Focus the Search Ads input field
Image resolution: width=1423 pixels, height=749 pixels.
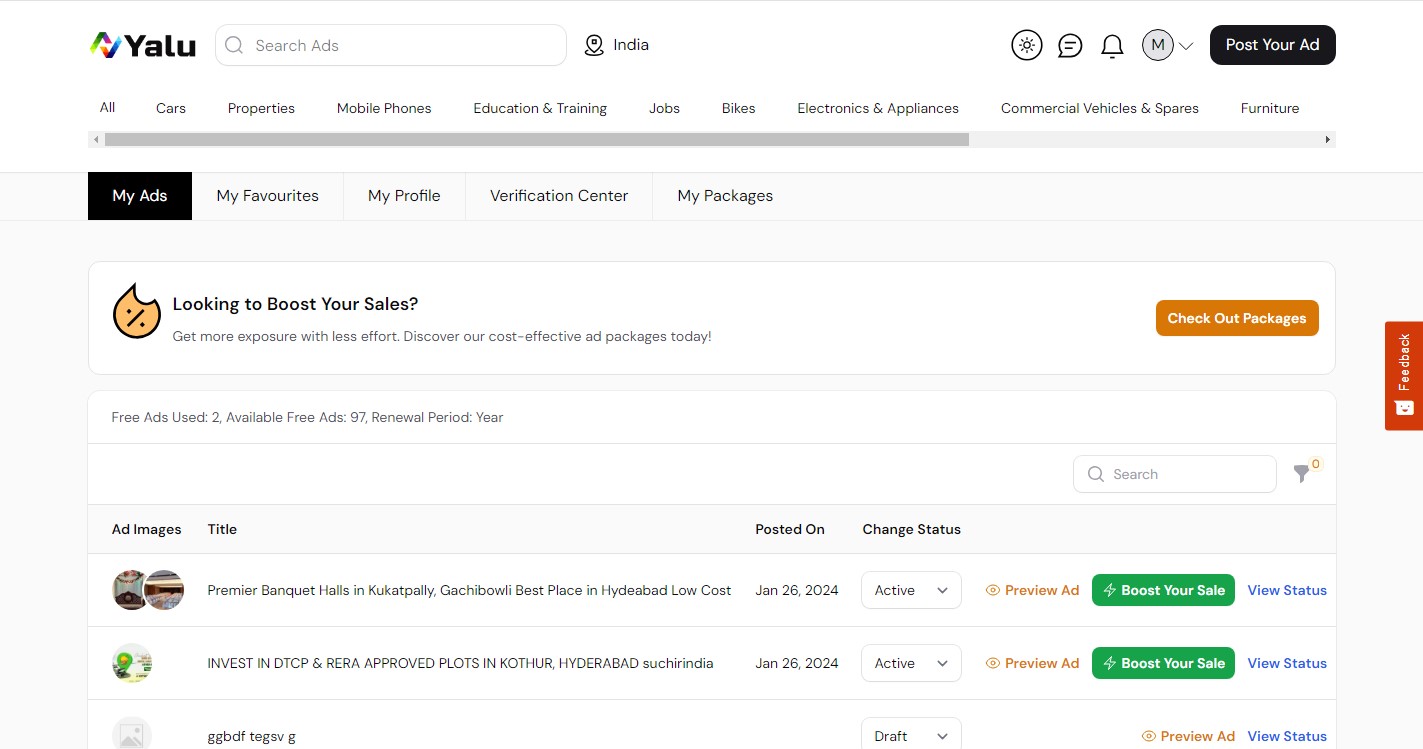point(391,45)
